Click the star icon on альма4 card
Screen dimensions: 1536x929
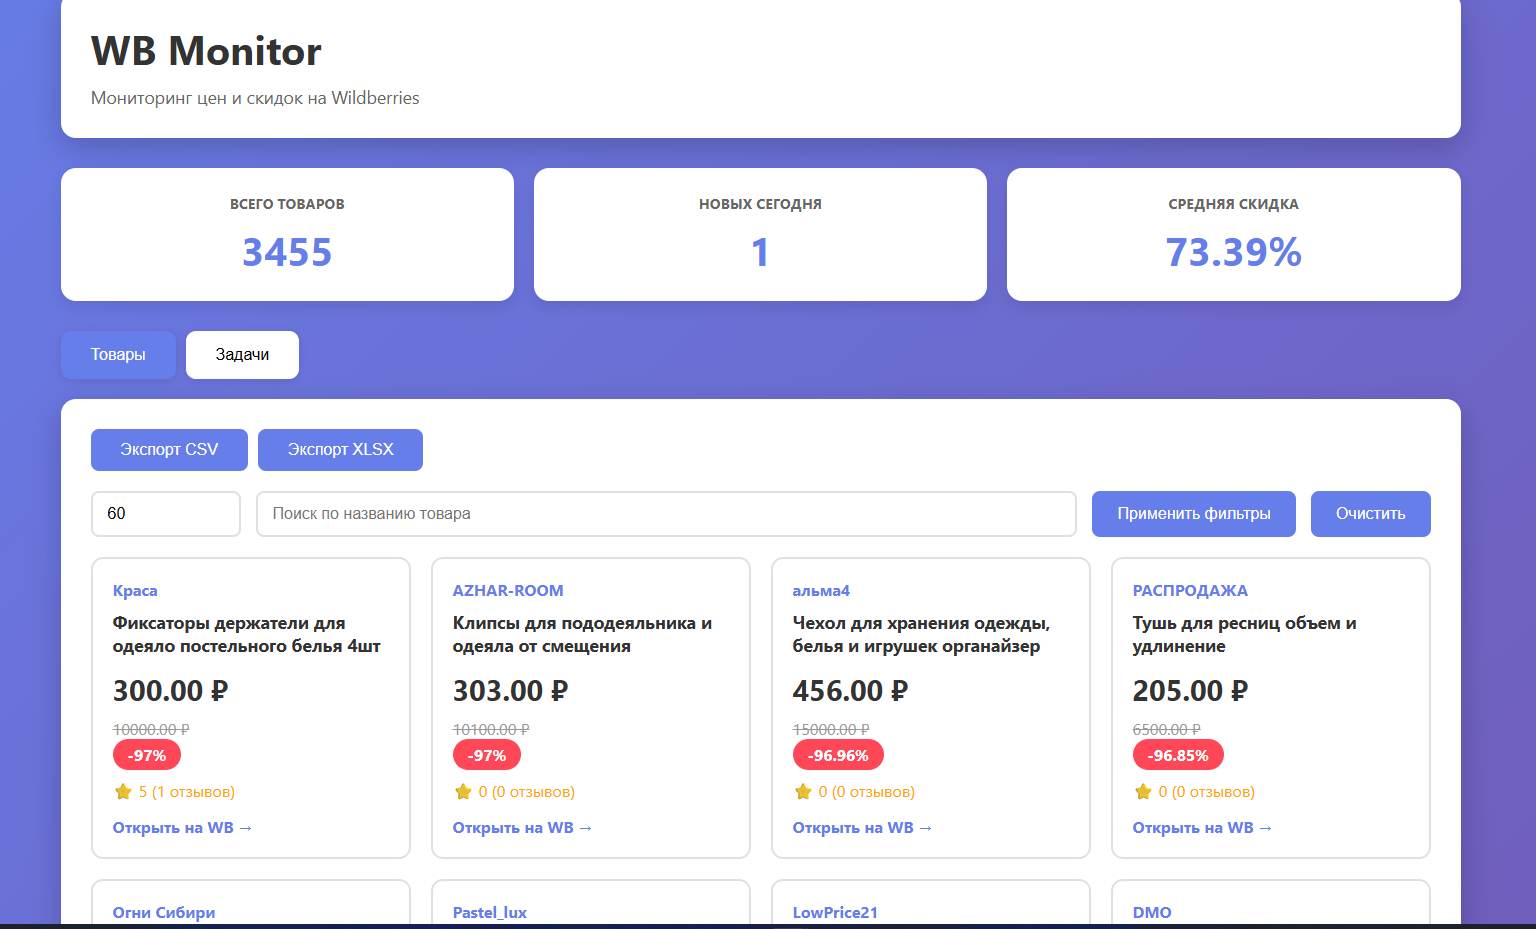803,792
